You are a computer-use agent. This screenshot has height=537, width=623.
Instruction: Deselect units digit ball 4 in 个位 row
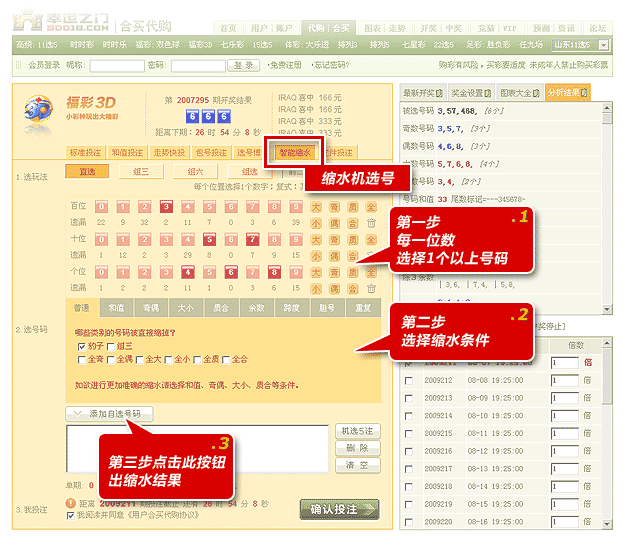(188, 272)
